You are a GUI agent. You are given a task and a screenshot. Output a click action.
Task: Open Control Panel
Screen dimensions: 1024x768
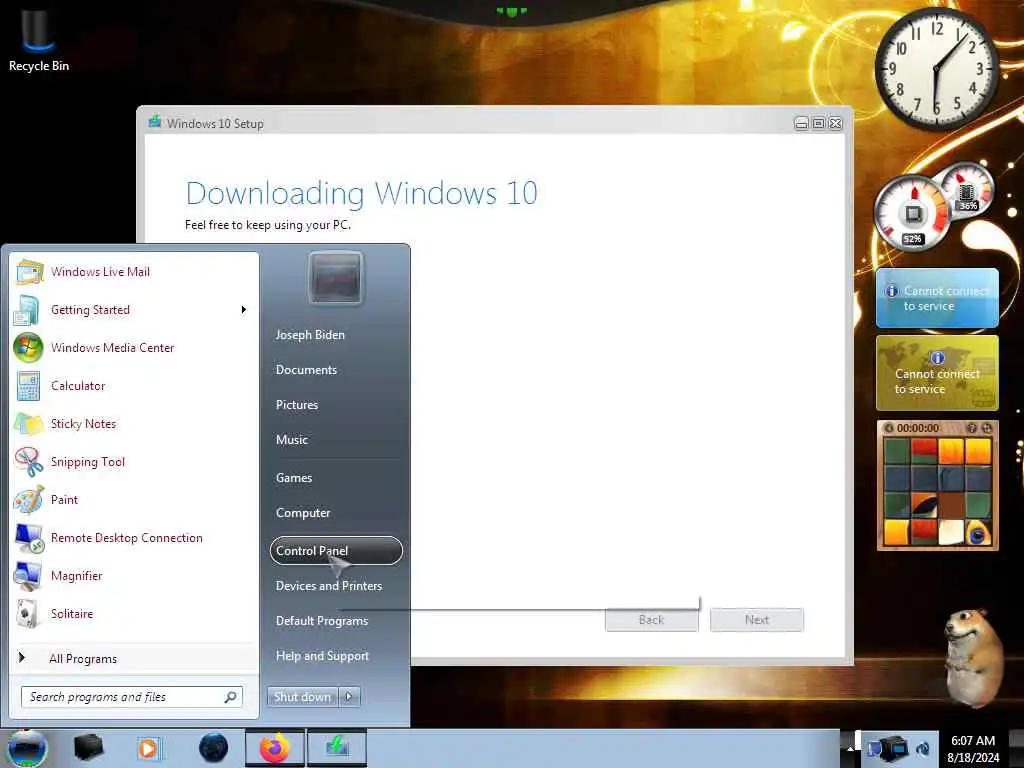pyautogui.click(x=336, y=551)
